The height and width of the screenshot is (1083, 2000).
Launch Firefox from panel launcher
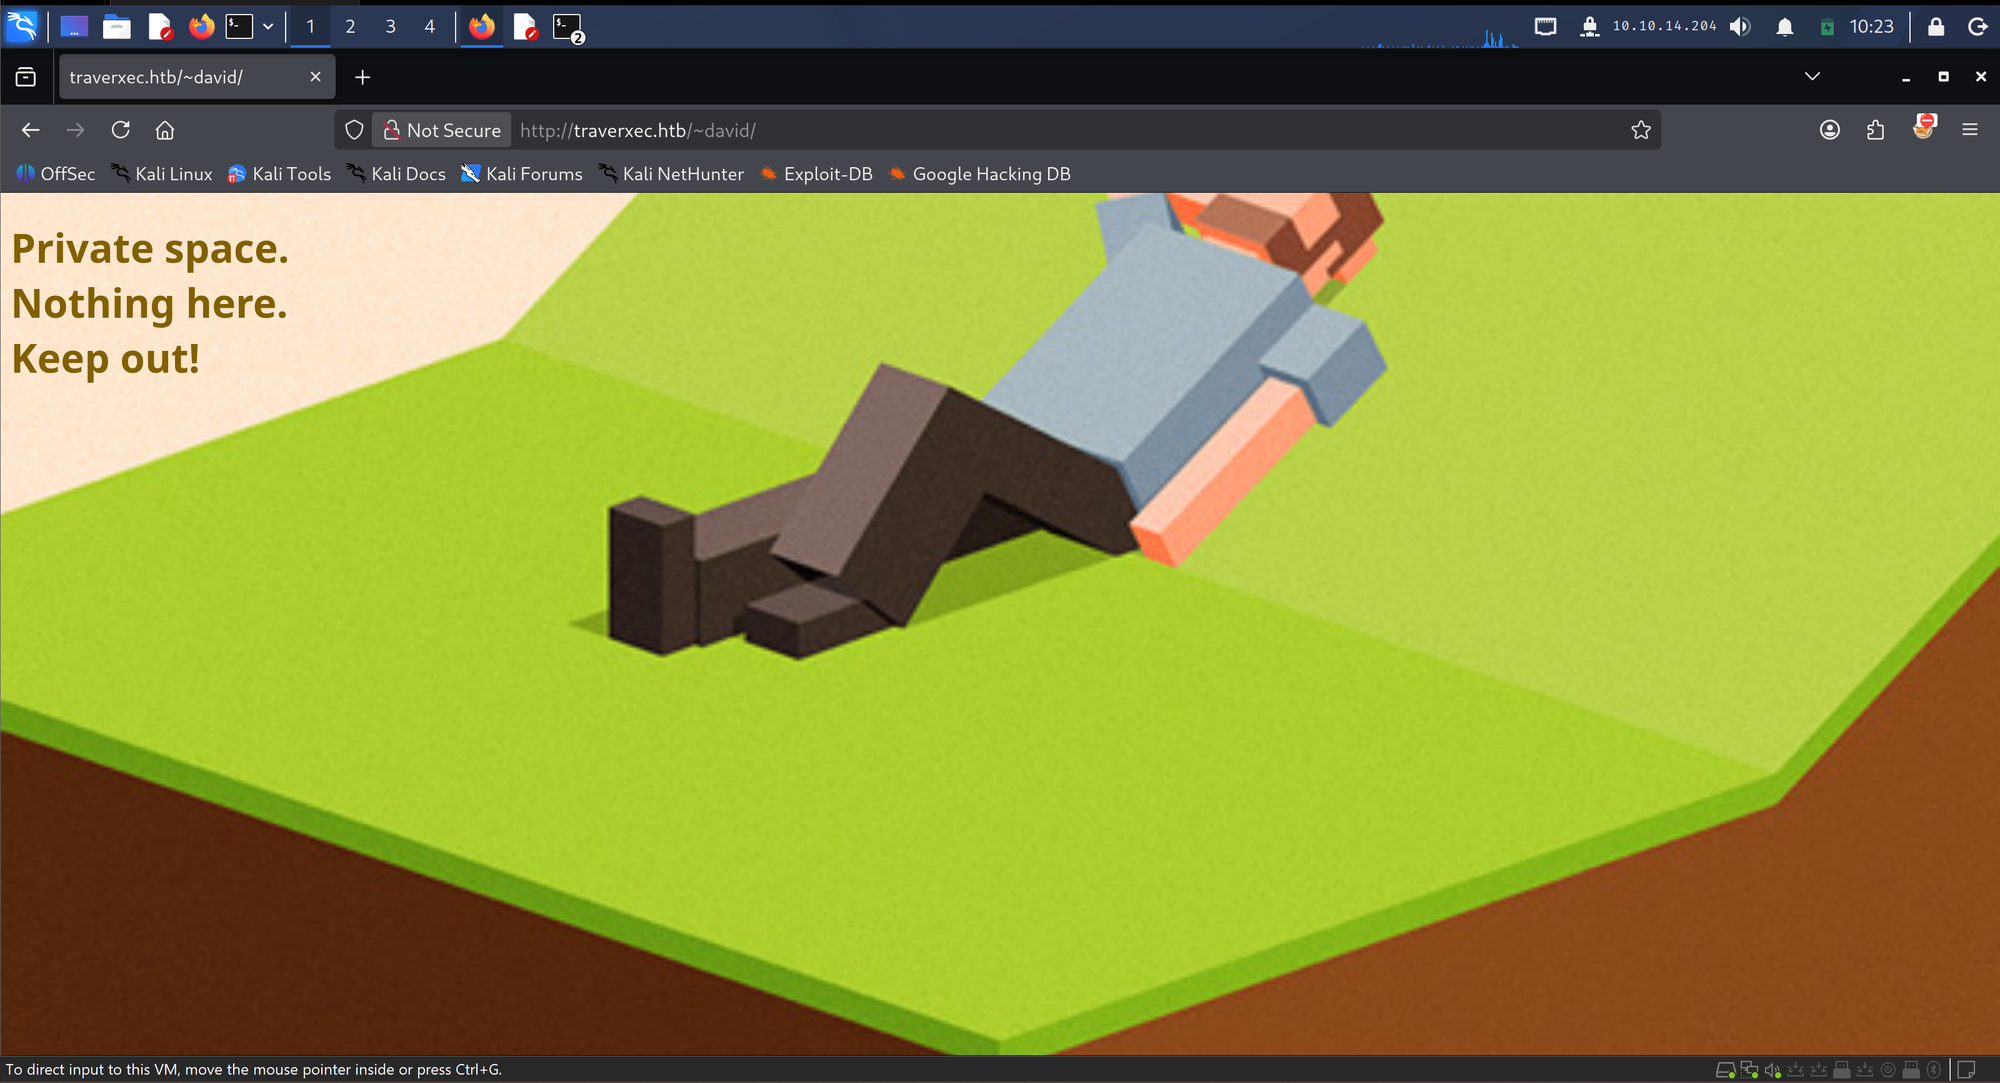[x=202, y=27]
